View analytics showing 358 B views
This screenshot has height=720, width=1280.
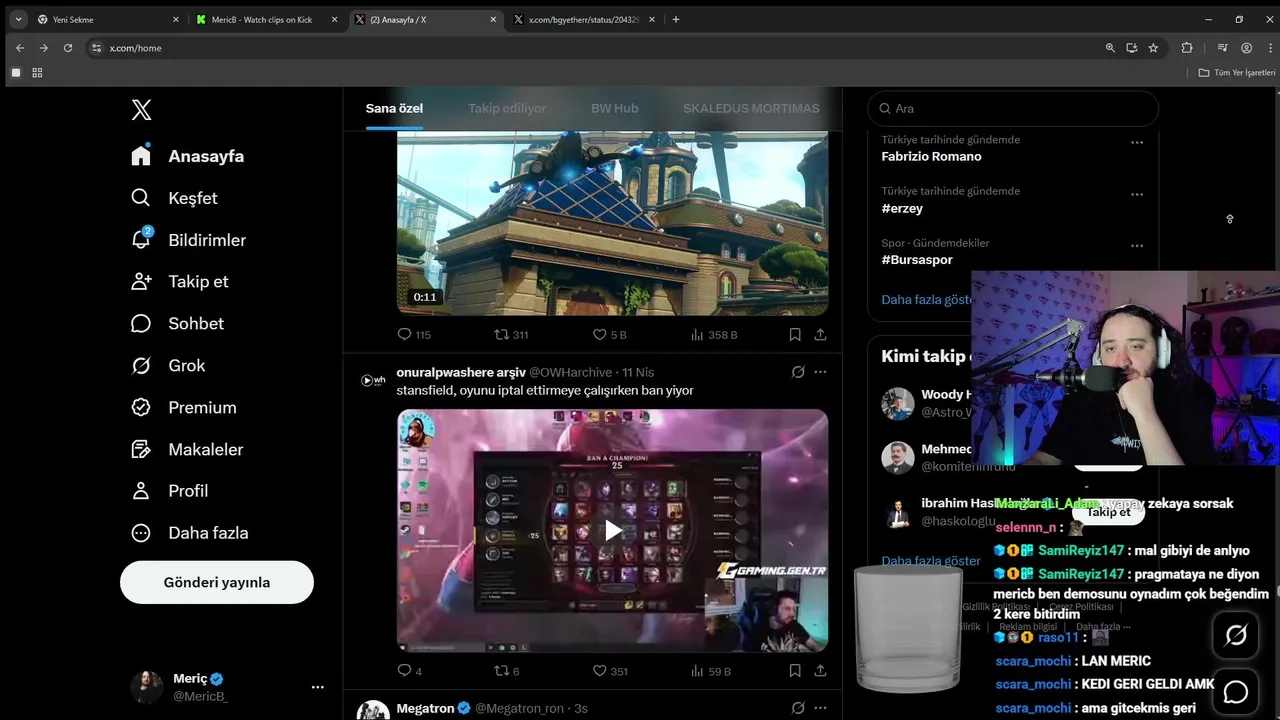[x=713, y=335]
